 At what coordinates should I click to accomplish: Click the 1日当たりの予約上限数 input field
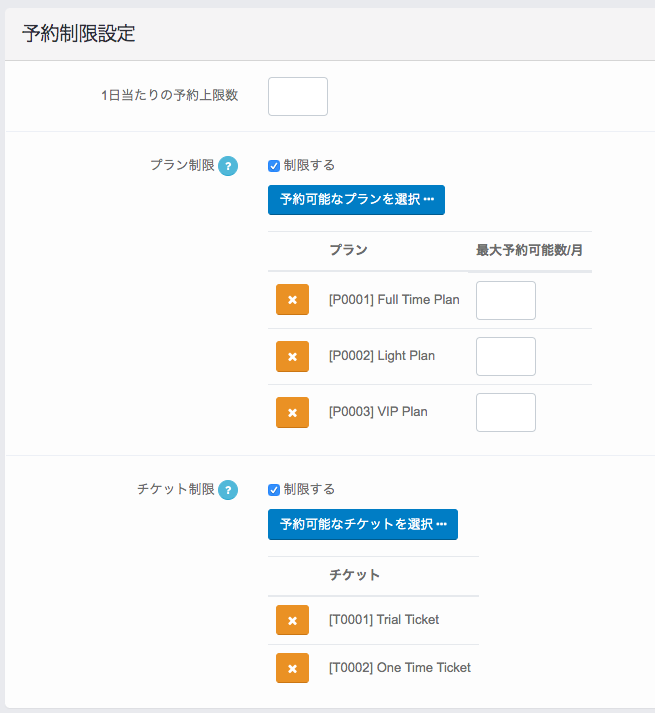click(x=298, y=96)
